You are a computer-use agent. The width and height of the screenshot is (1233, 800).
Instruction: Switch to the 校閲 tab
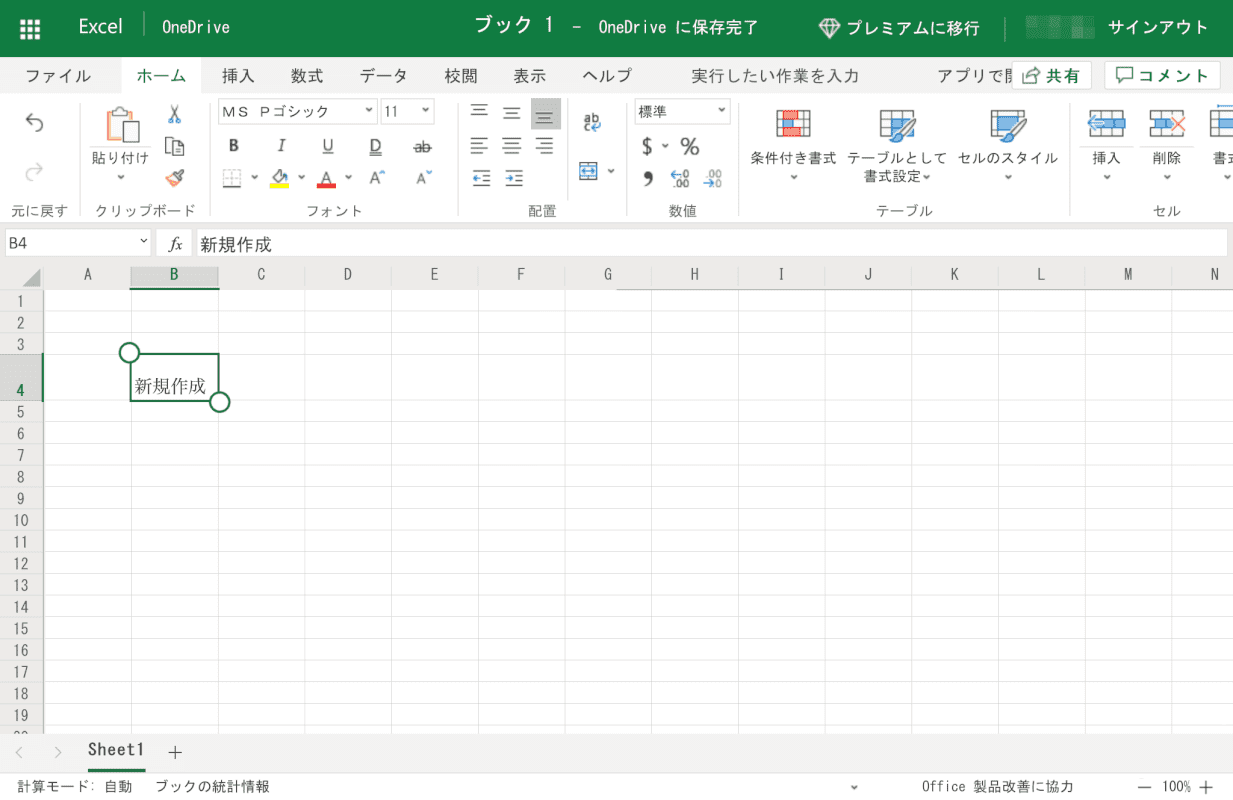[x=461, y=76]
